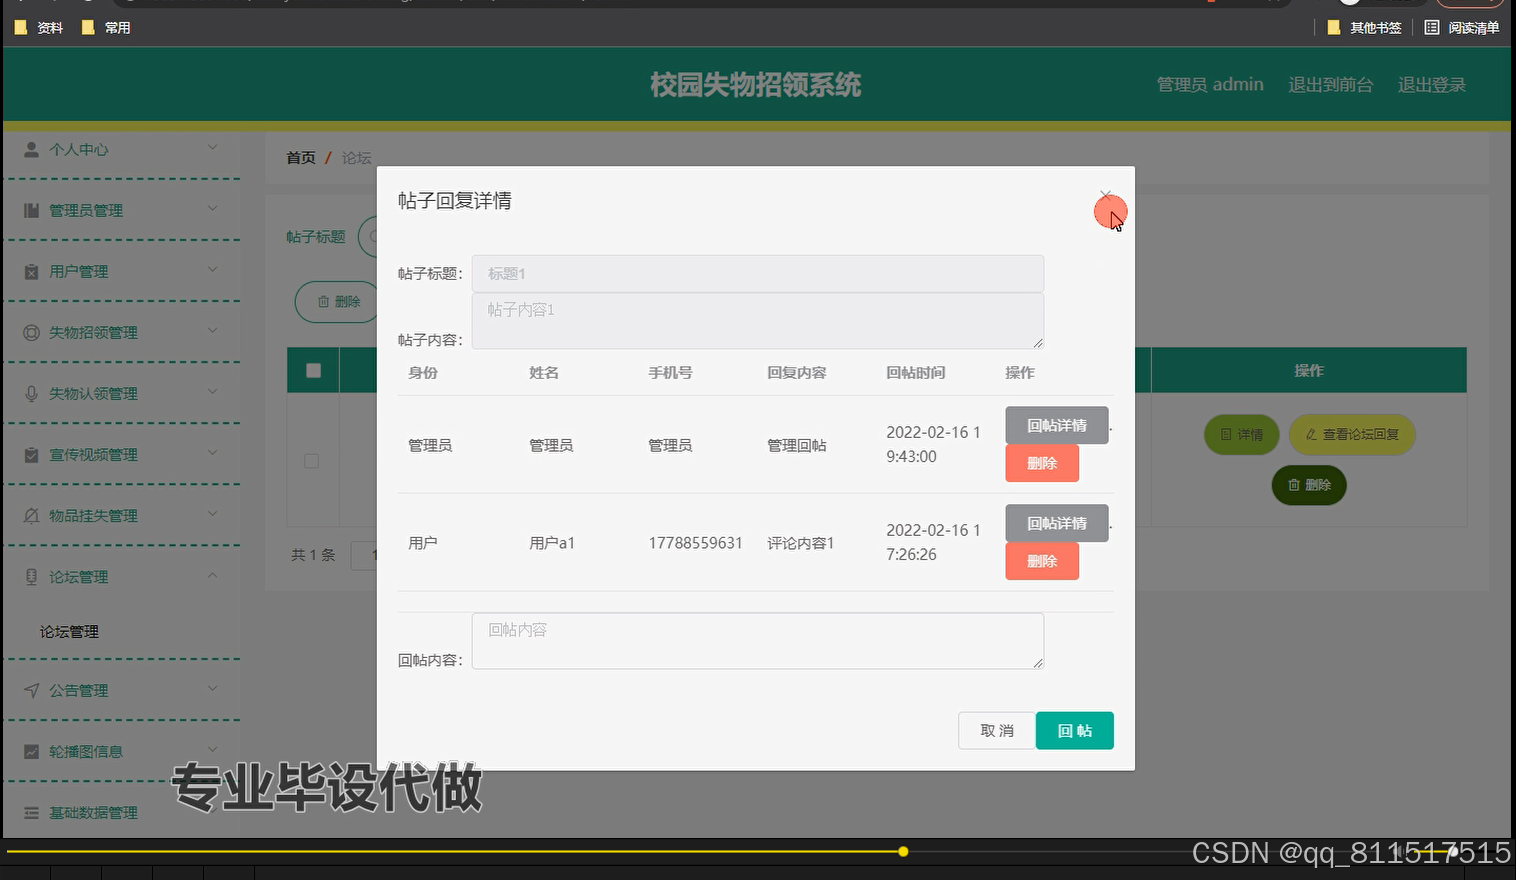This screenshot has width=1516, height=880.
Task: Click the 查看论坛回复 button
Action: click(1352, 434)
